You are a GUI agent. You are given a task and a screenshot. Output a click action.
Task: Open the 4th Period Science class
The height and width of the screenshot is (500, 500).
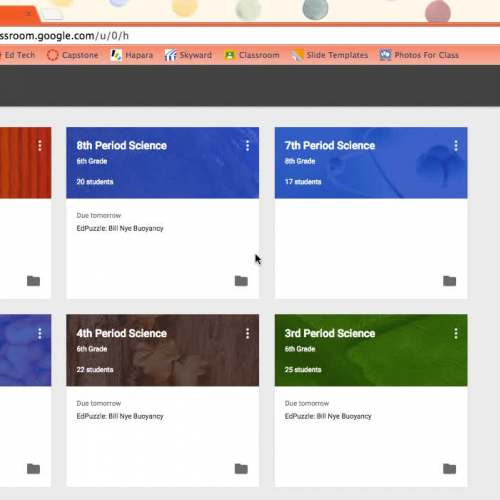(122, 333)
